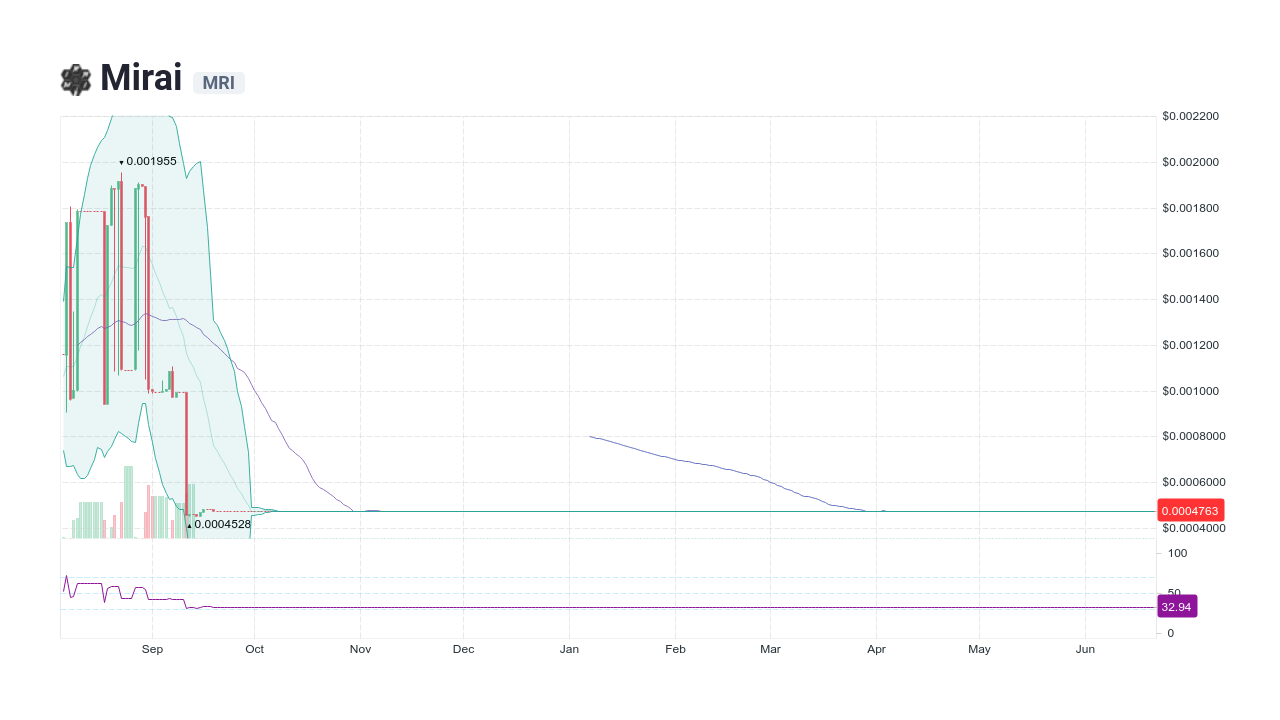Click the Jan label on the time axis
Image resolution: width=1280 pixels, height=720 pixels.
click(569, 649)
